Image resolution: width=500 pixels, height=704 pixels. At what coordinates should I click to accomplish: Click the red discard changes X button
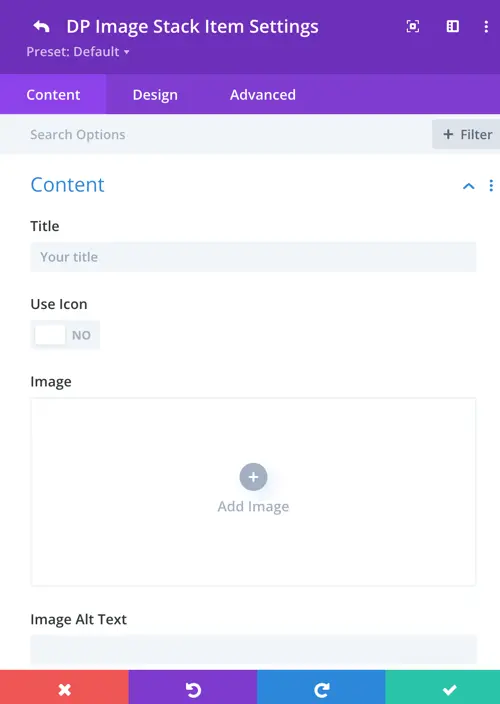click(x=64, y=687)
